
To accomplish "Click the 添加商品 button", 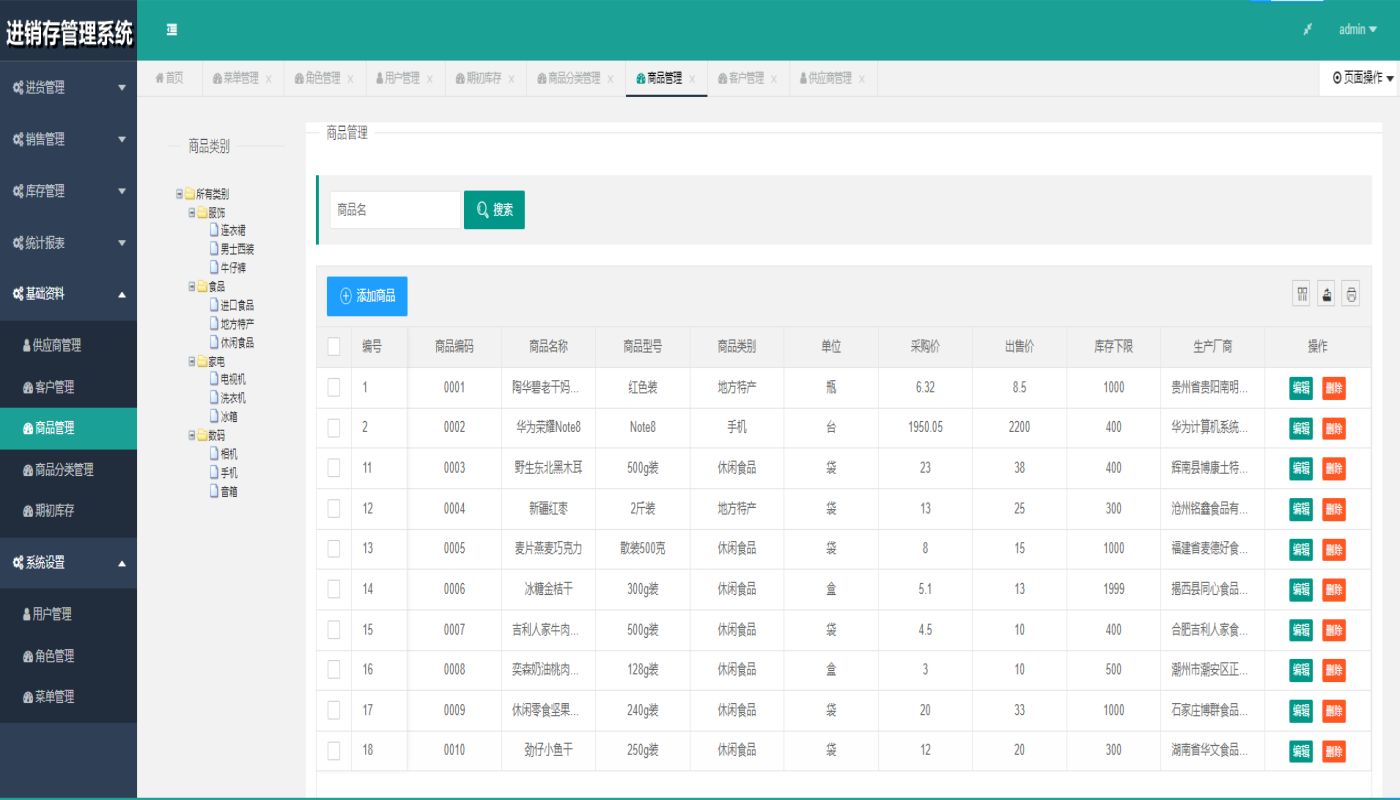I will point(367,296).
